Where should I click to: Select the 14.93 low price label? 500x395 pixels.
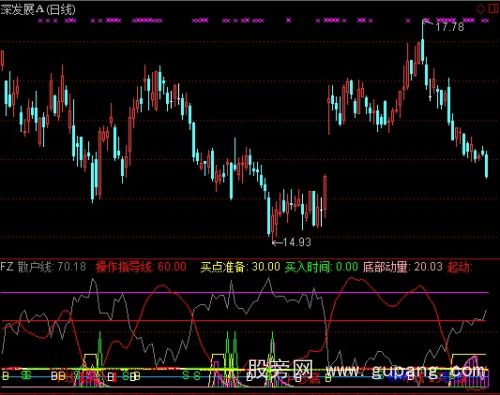tap(297, 242)
